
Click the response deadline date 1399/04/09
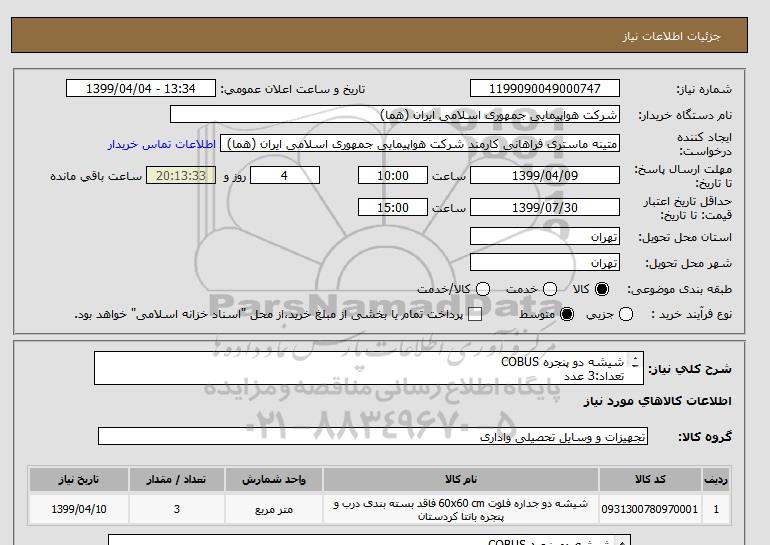coord(545,175)
